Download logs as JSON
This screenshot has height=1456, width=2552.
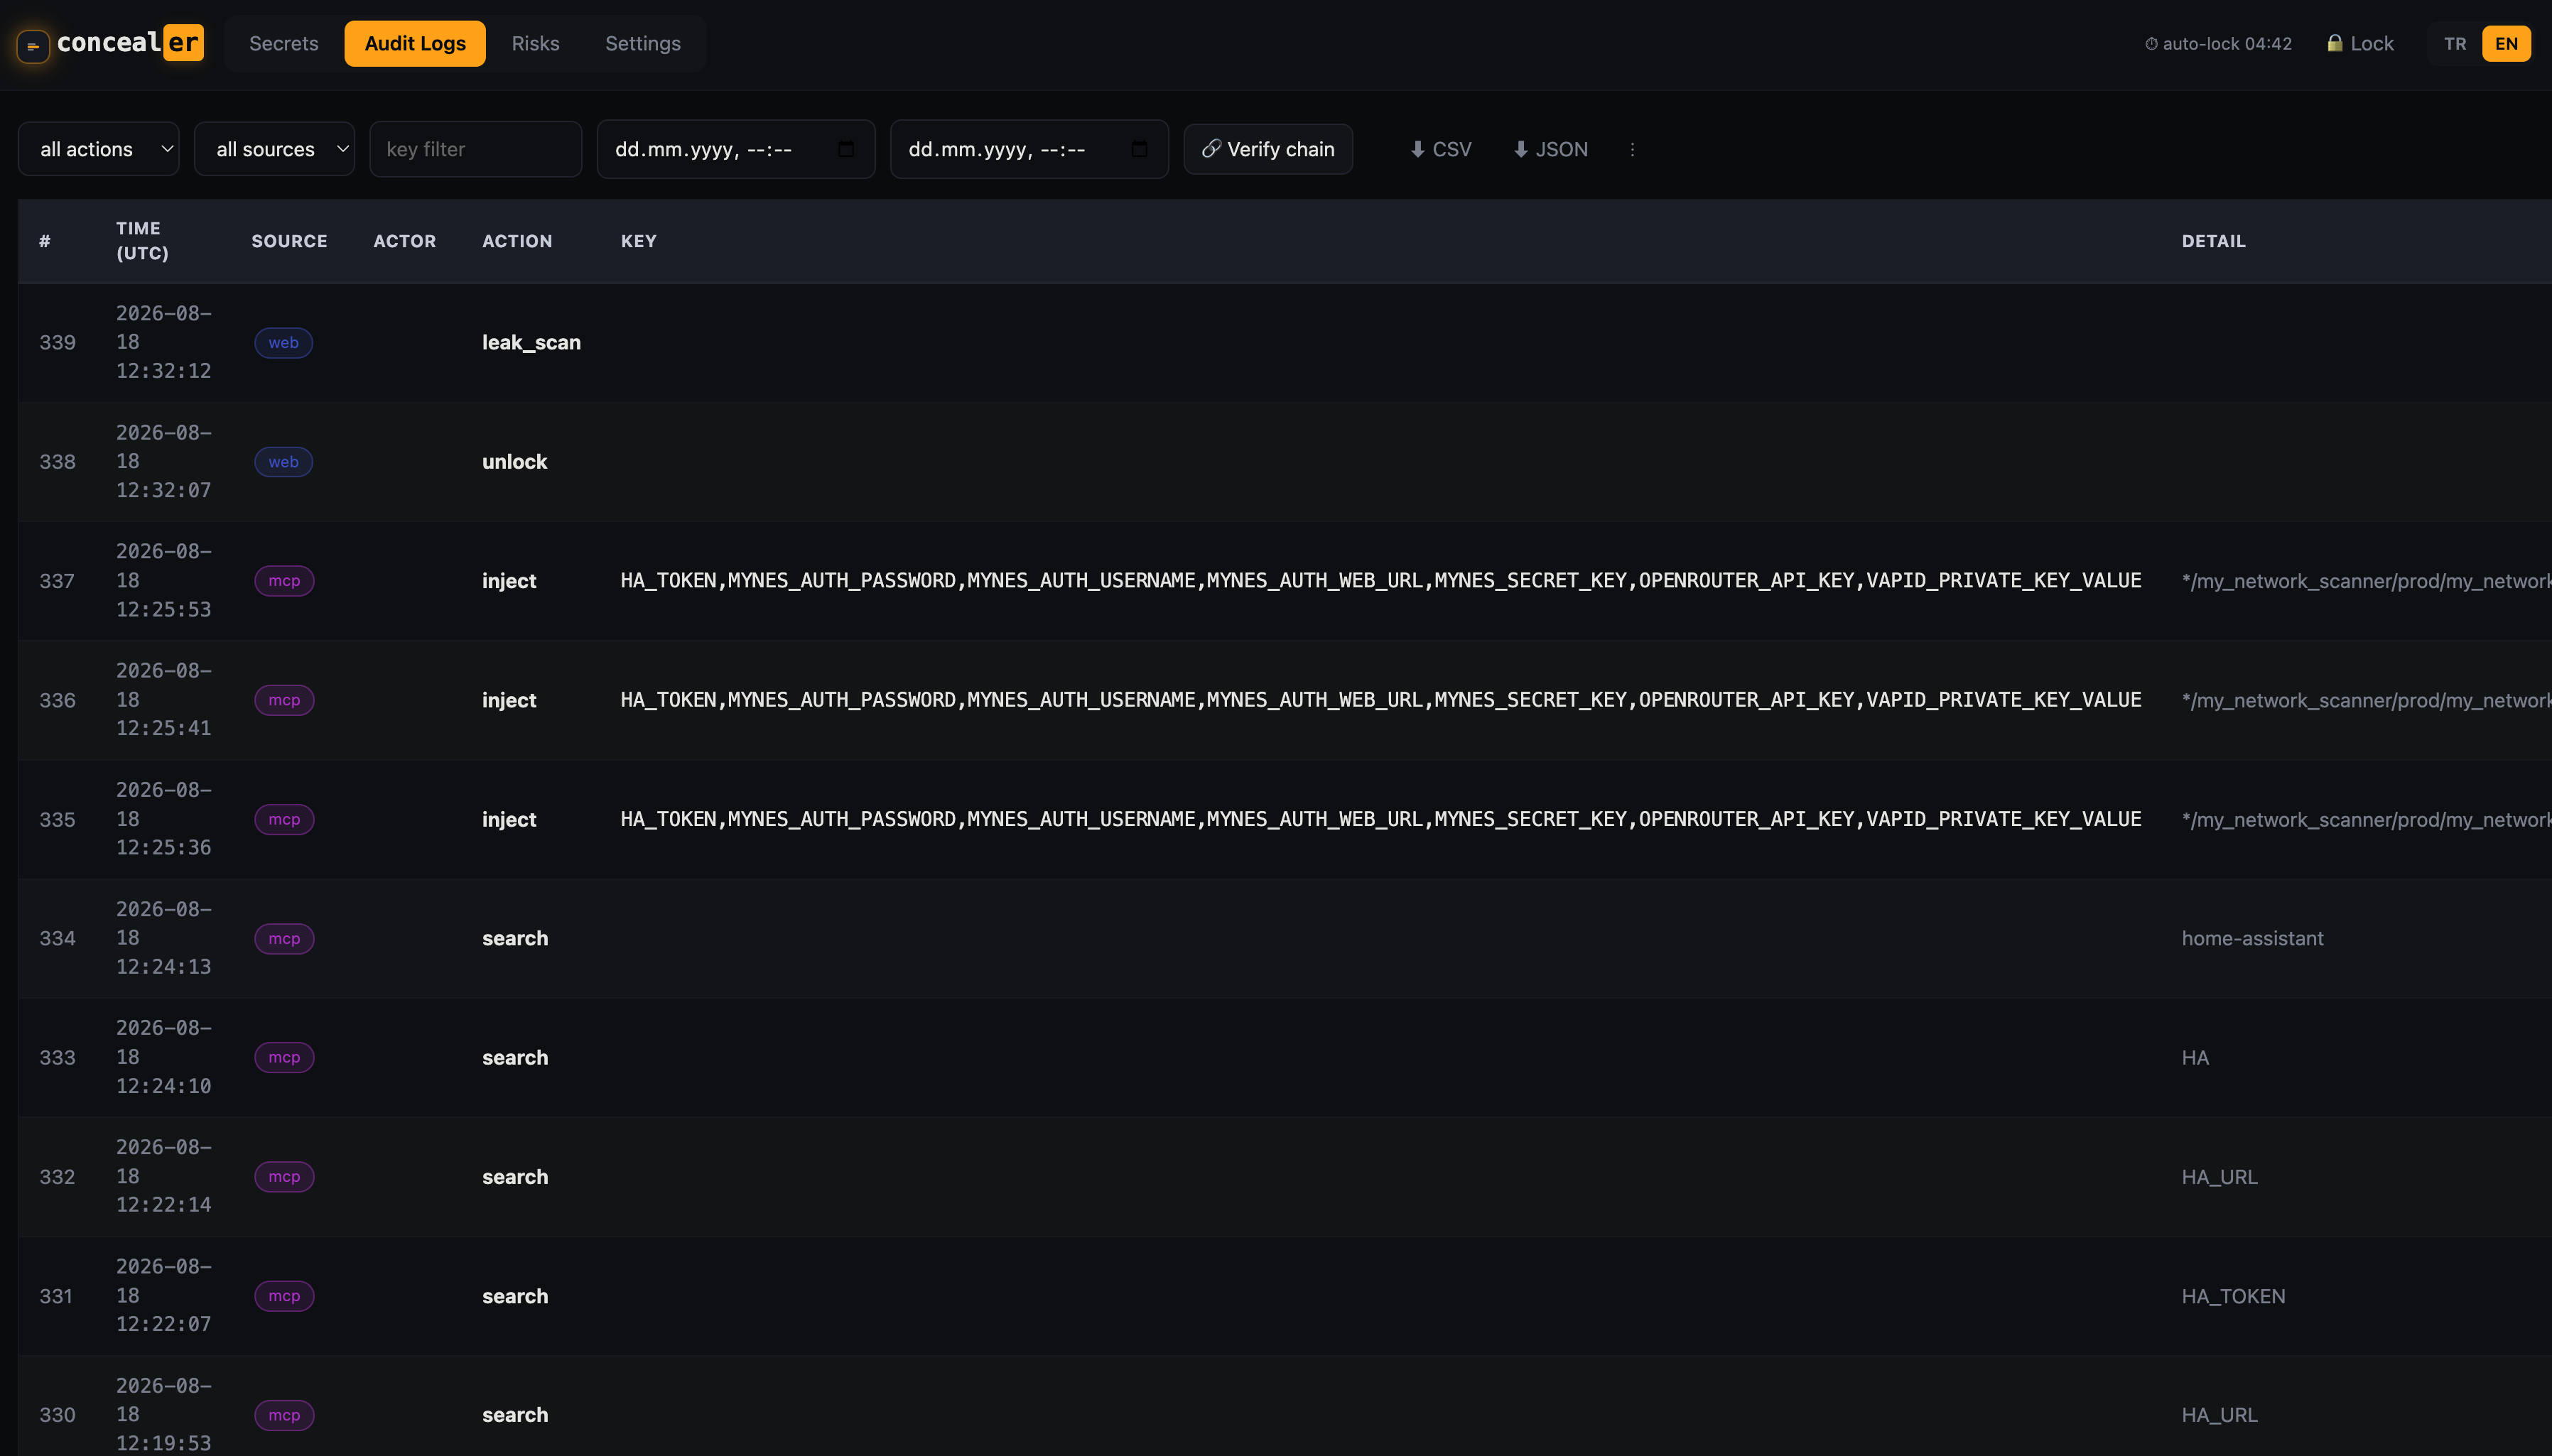[1551, 149]
